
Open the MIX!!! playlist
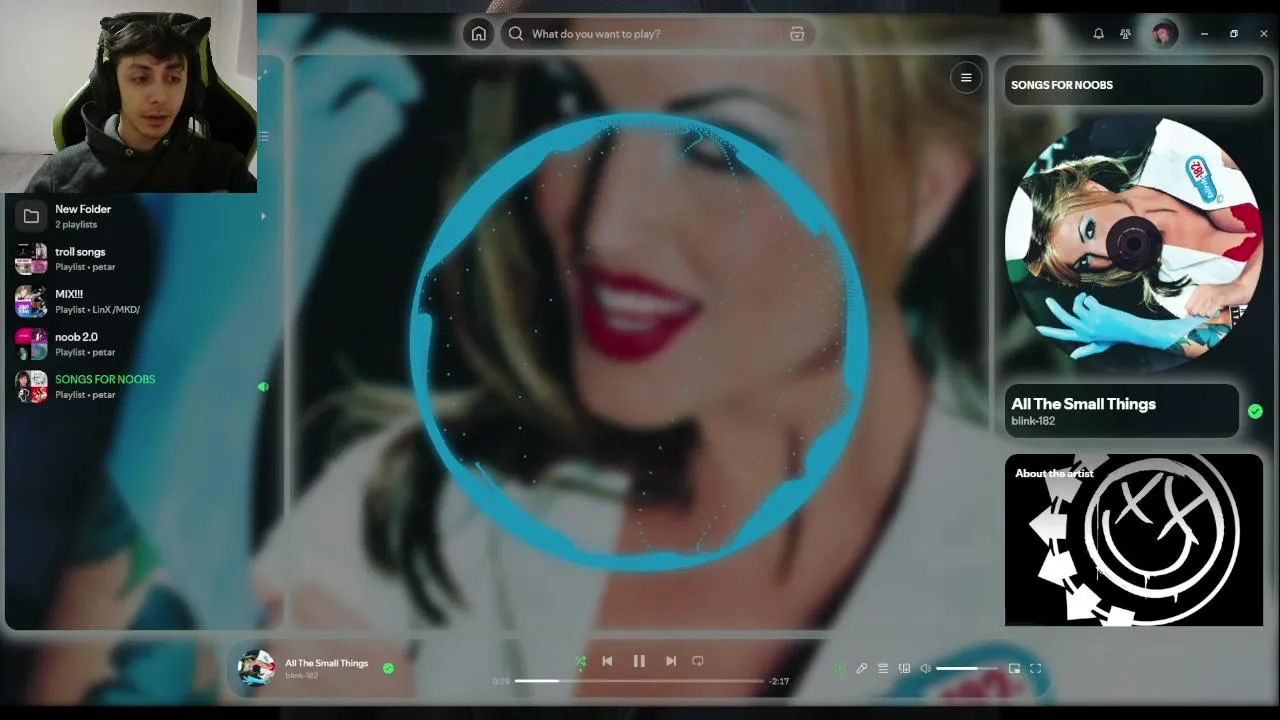pos(140,301)
